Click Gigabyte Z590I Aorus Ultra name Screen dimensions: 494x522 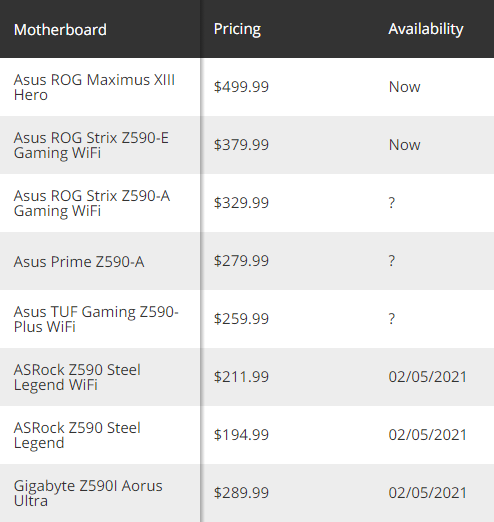(x=88, y=493)
